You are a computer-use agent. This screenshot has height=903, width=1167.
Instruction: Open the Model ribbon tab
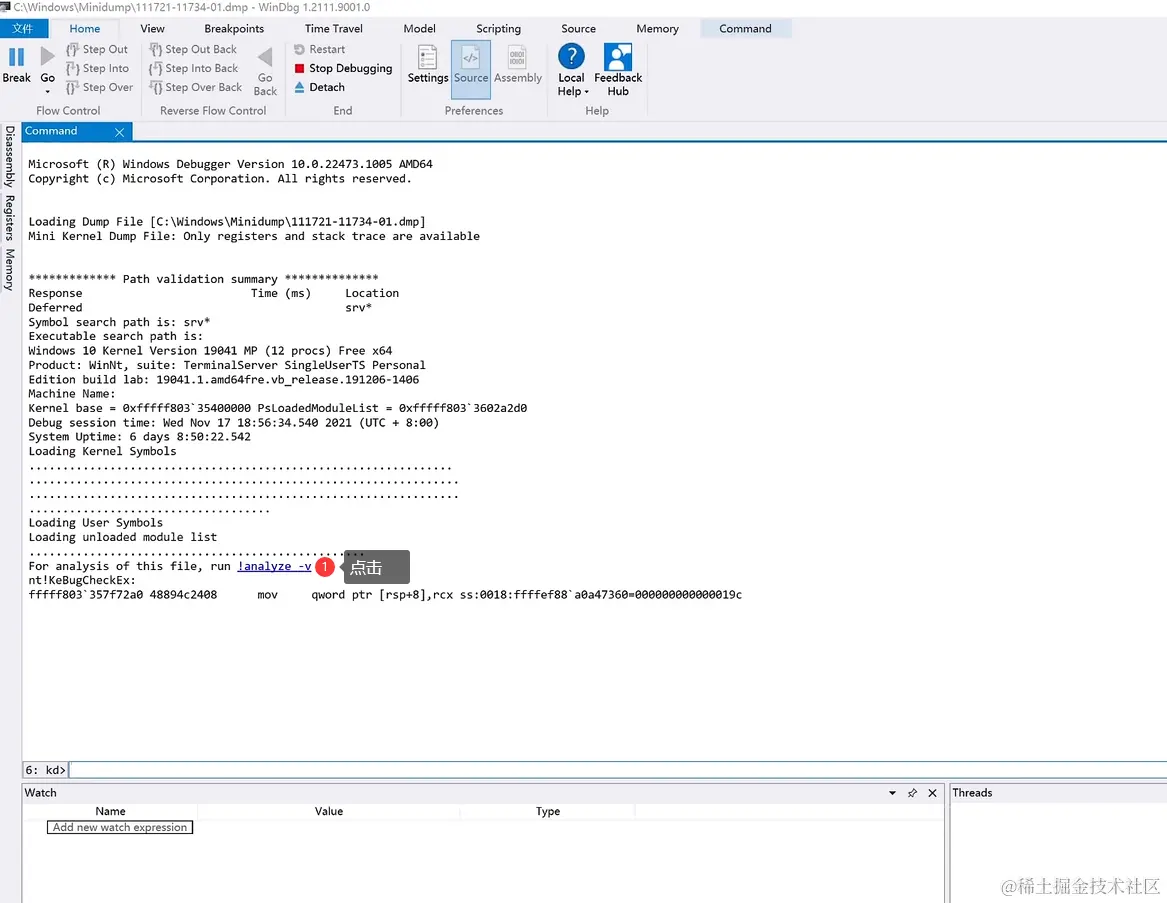[420, 28]
